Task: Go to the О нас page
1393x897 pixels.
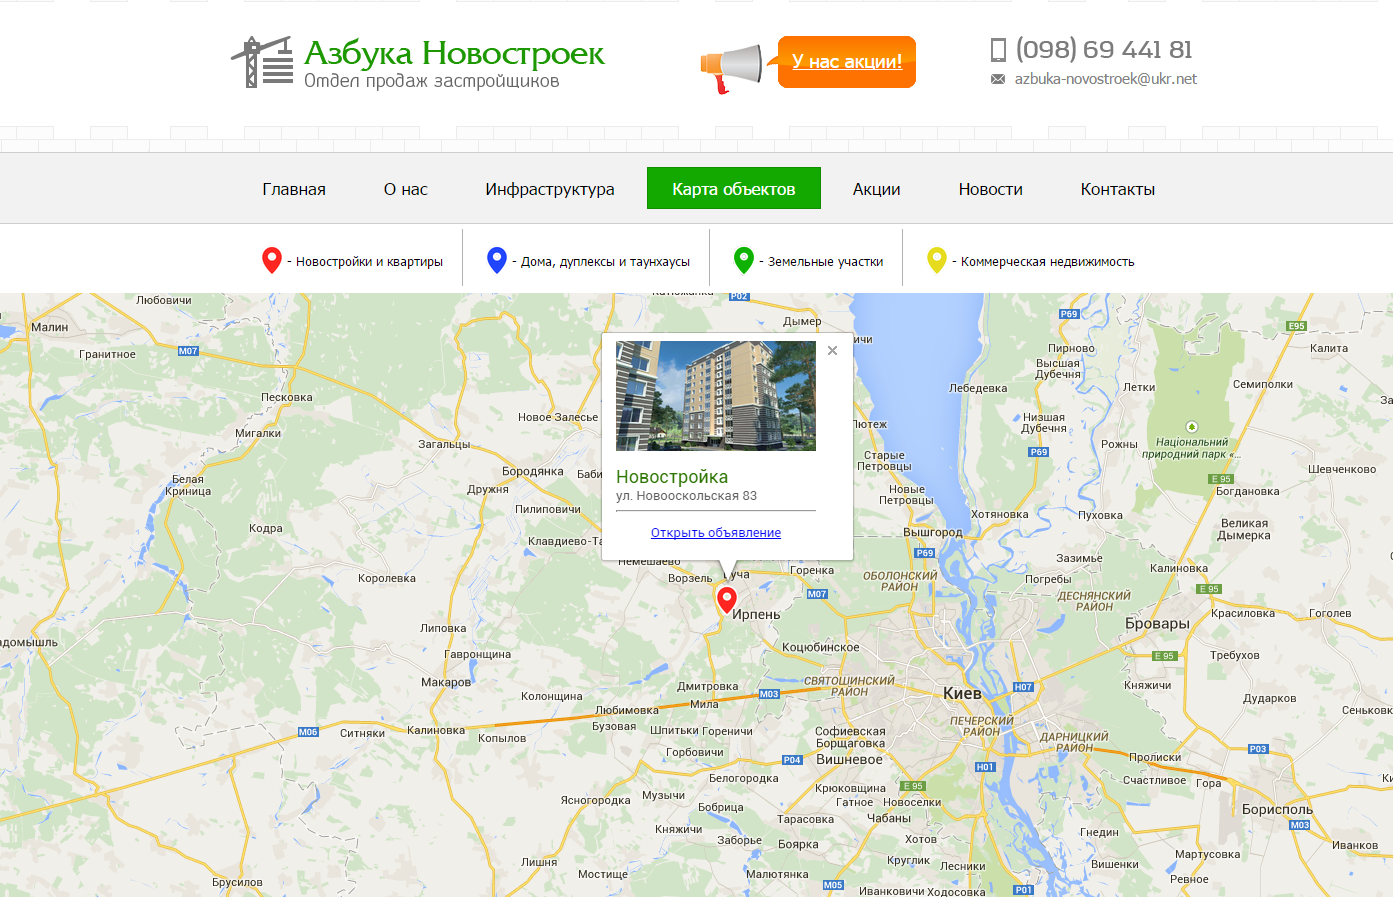Action: (x=406, y=189)
